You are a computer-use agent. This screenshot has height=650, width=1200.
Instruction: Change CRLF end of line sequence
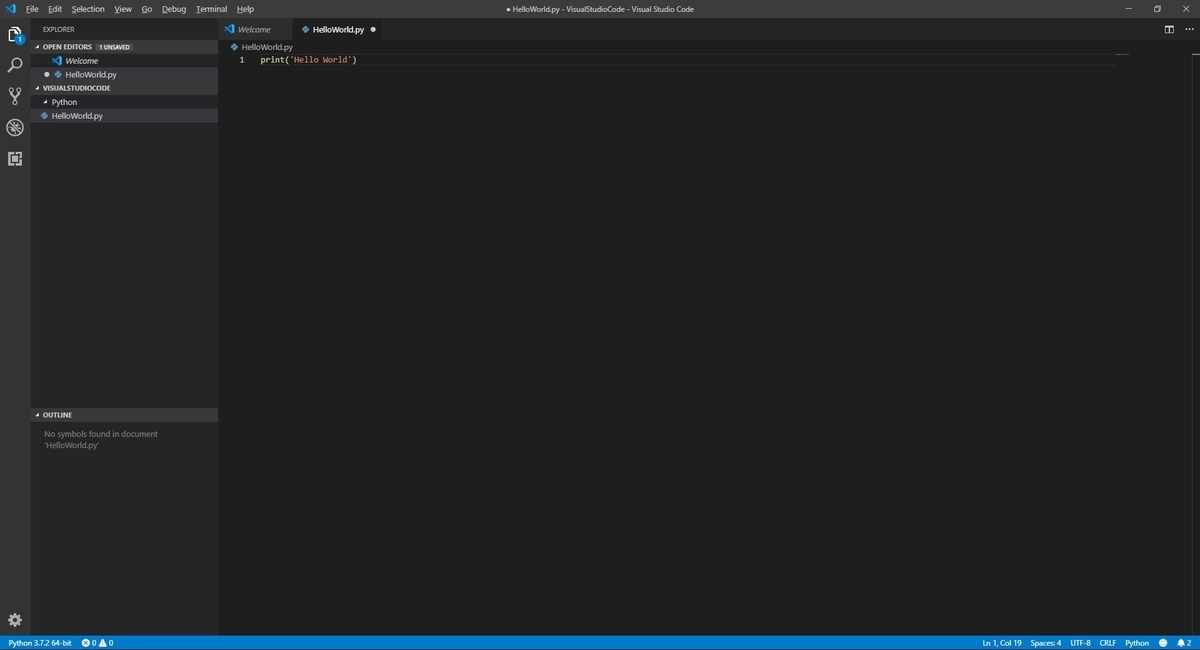click(x=1108, y=643)
